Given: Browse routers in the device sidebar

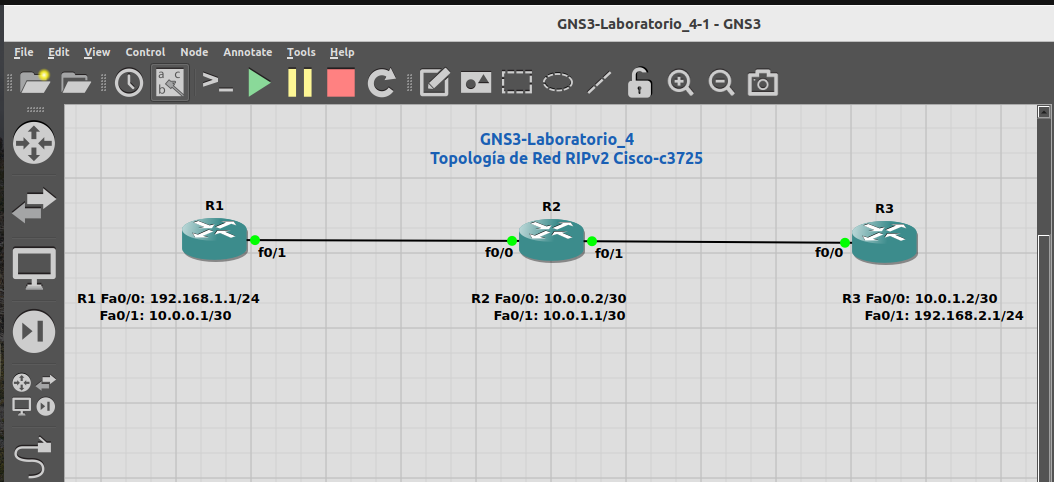Looking at the screenshot, I should 34,143.
